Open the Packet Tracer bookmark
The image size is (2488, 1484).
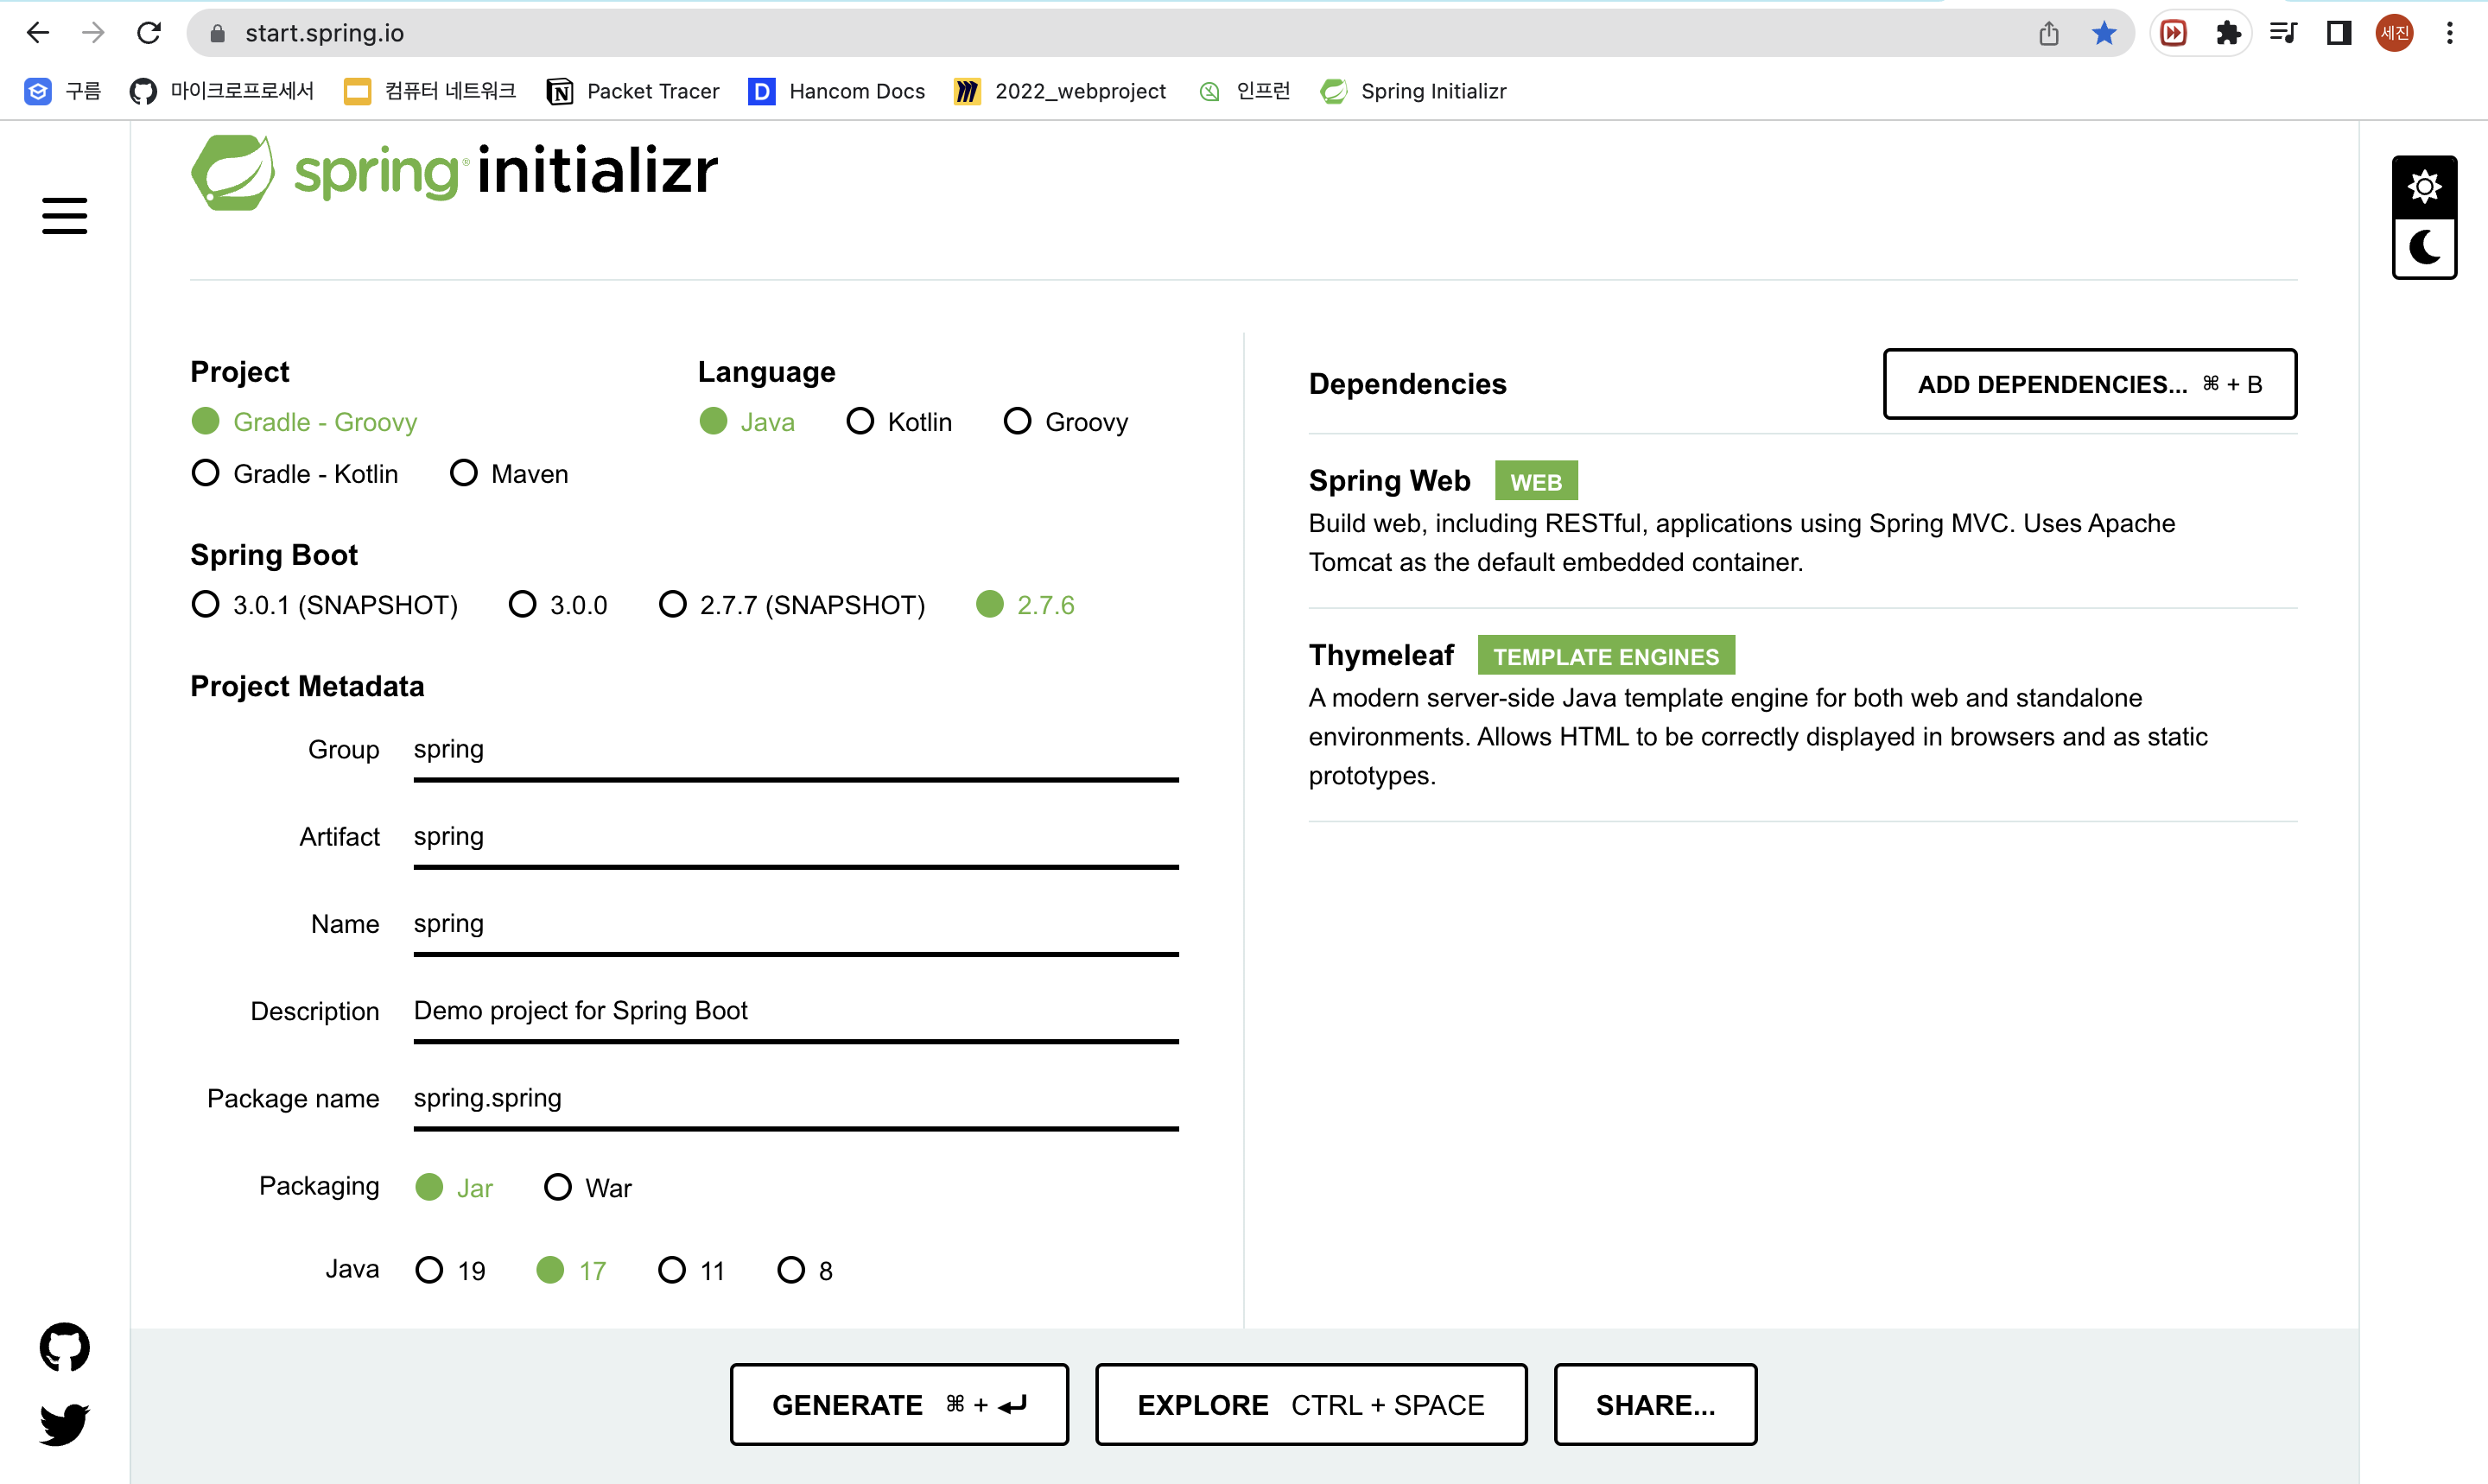click(x=633, y=91)
